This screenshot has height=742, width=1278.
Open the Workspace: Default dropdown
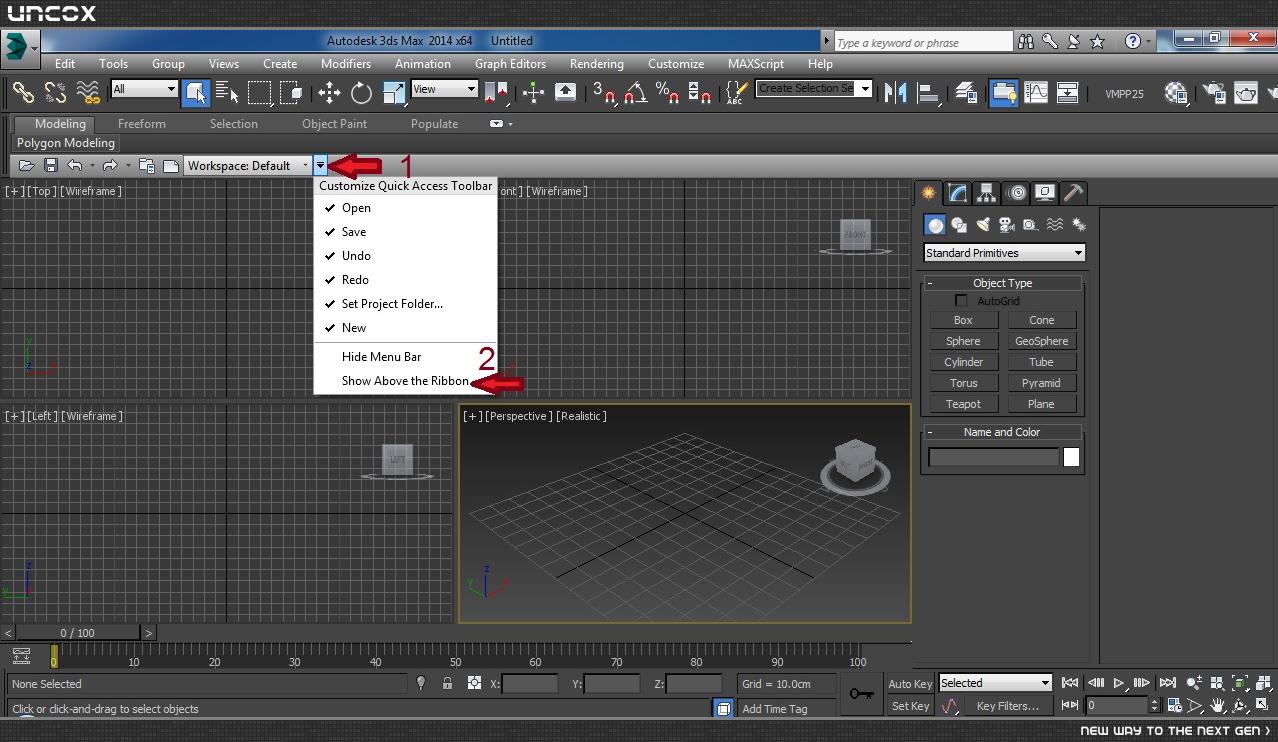pos(248,166)
